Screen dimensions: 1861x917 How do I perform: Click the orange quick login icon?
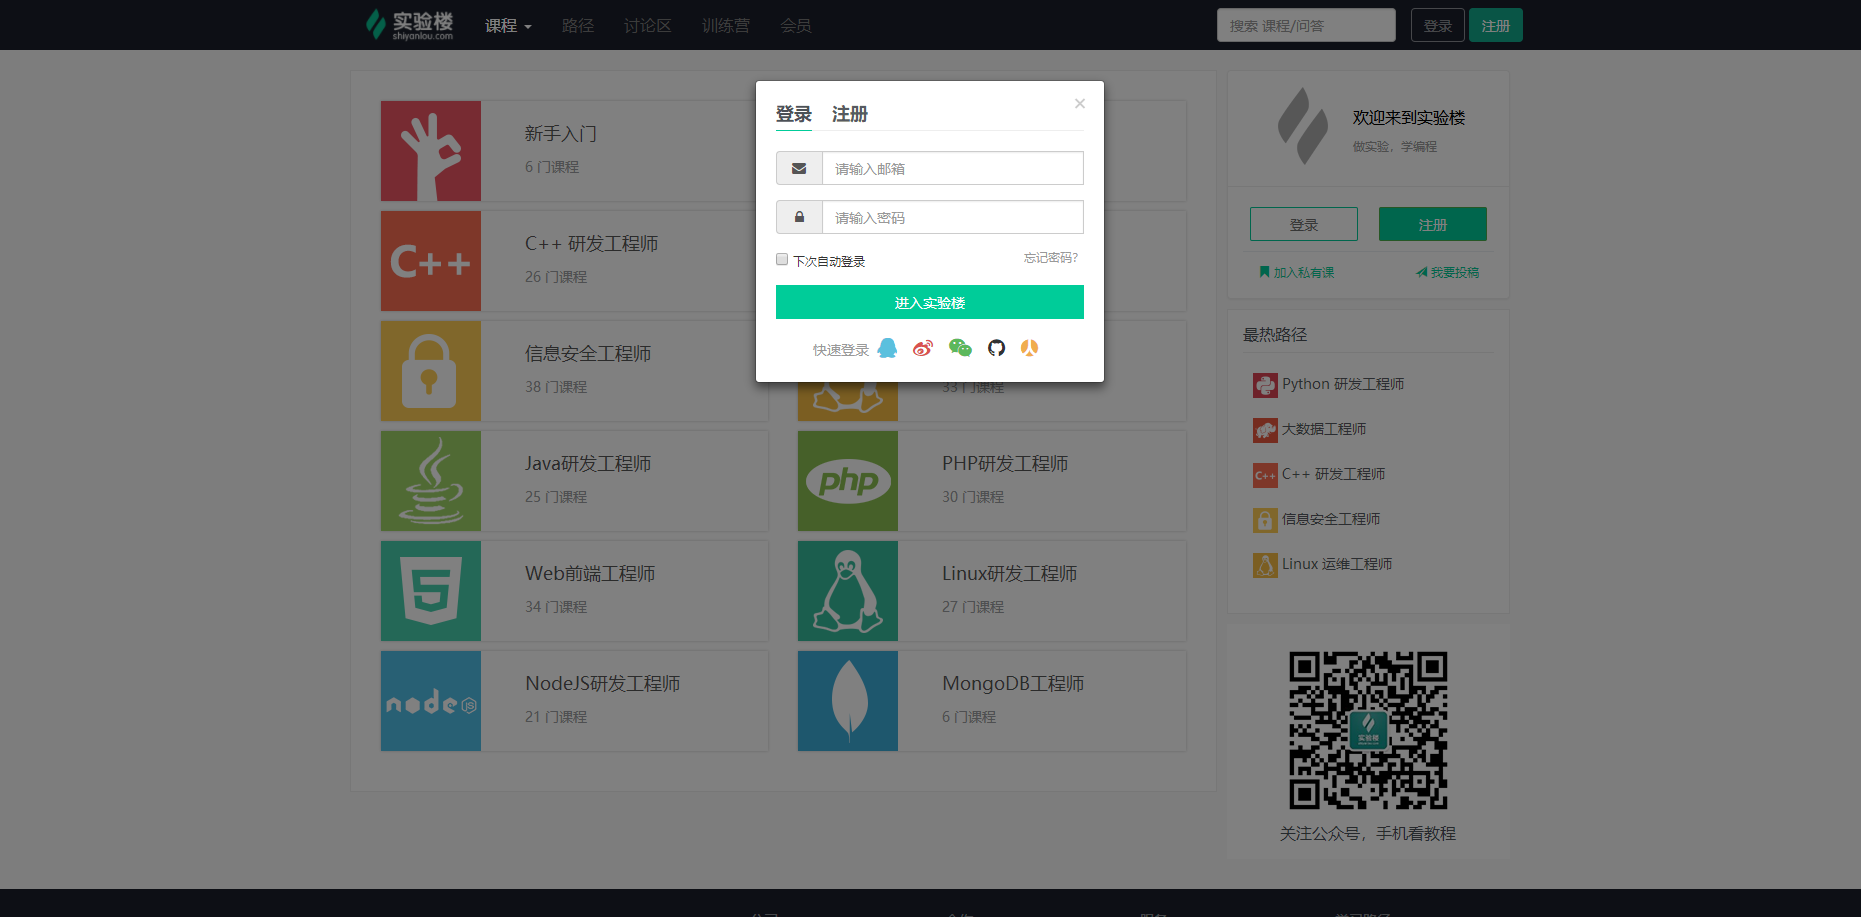coord(1029,348)
